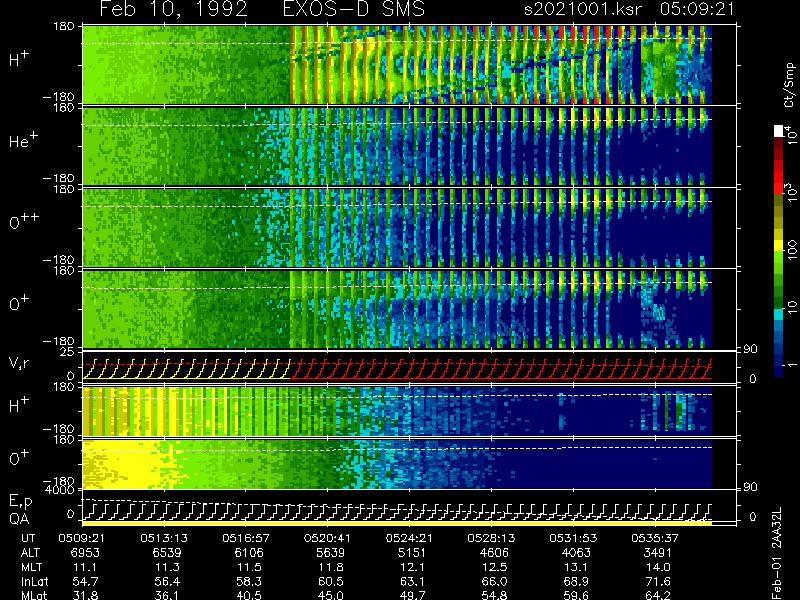Click the 'InLat' row label
This screenshot has height=600, width=800.
[35, 581]
